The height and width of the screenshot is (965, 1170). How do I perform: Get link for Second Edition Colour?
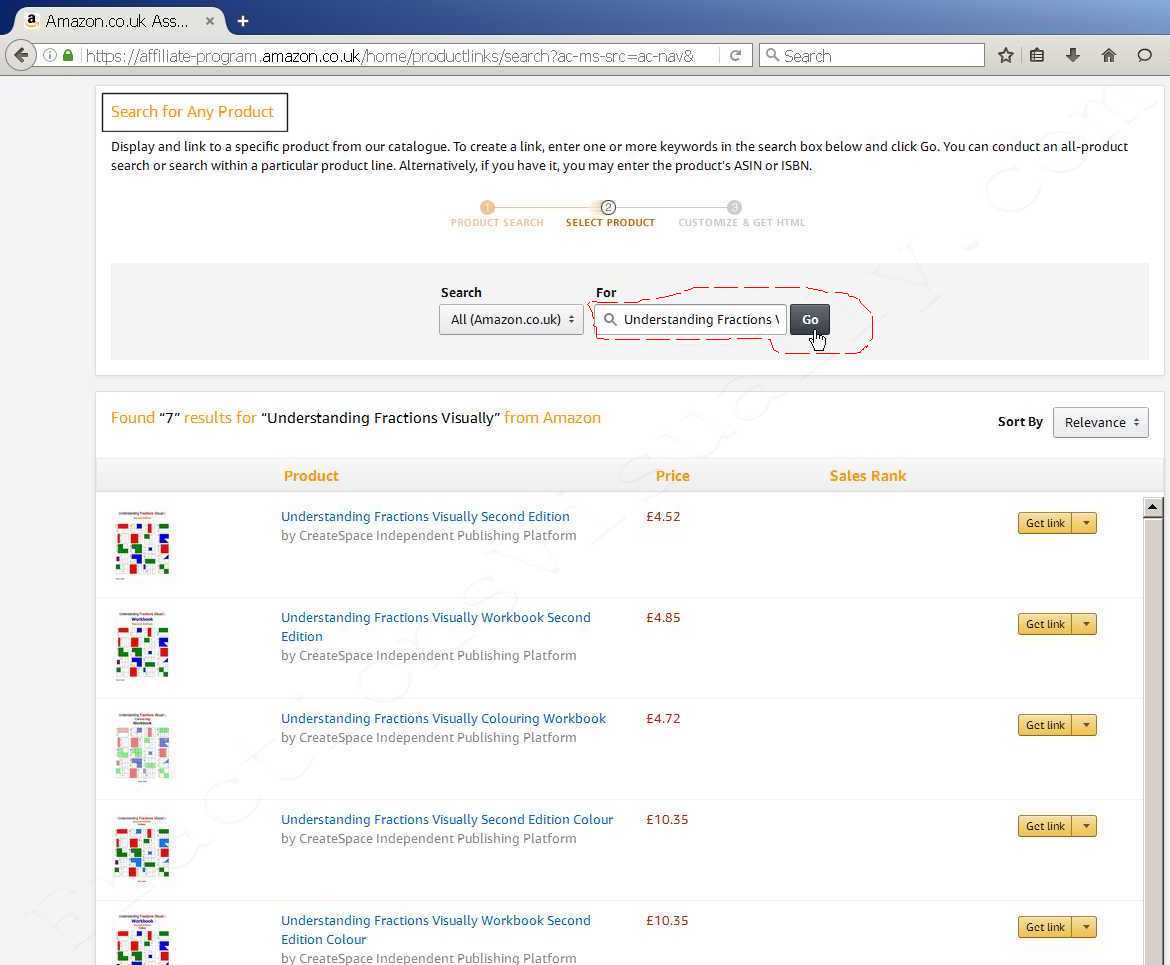tap(1045, 826)
